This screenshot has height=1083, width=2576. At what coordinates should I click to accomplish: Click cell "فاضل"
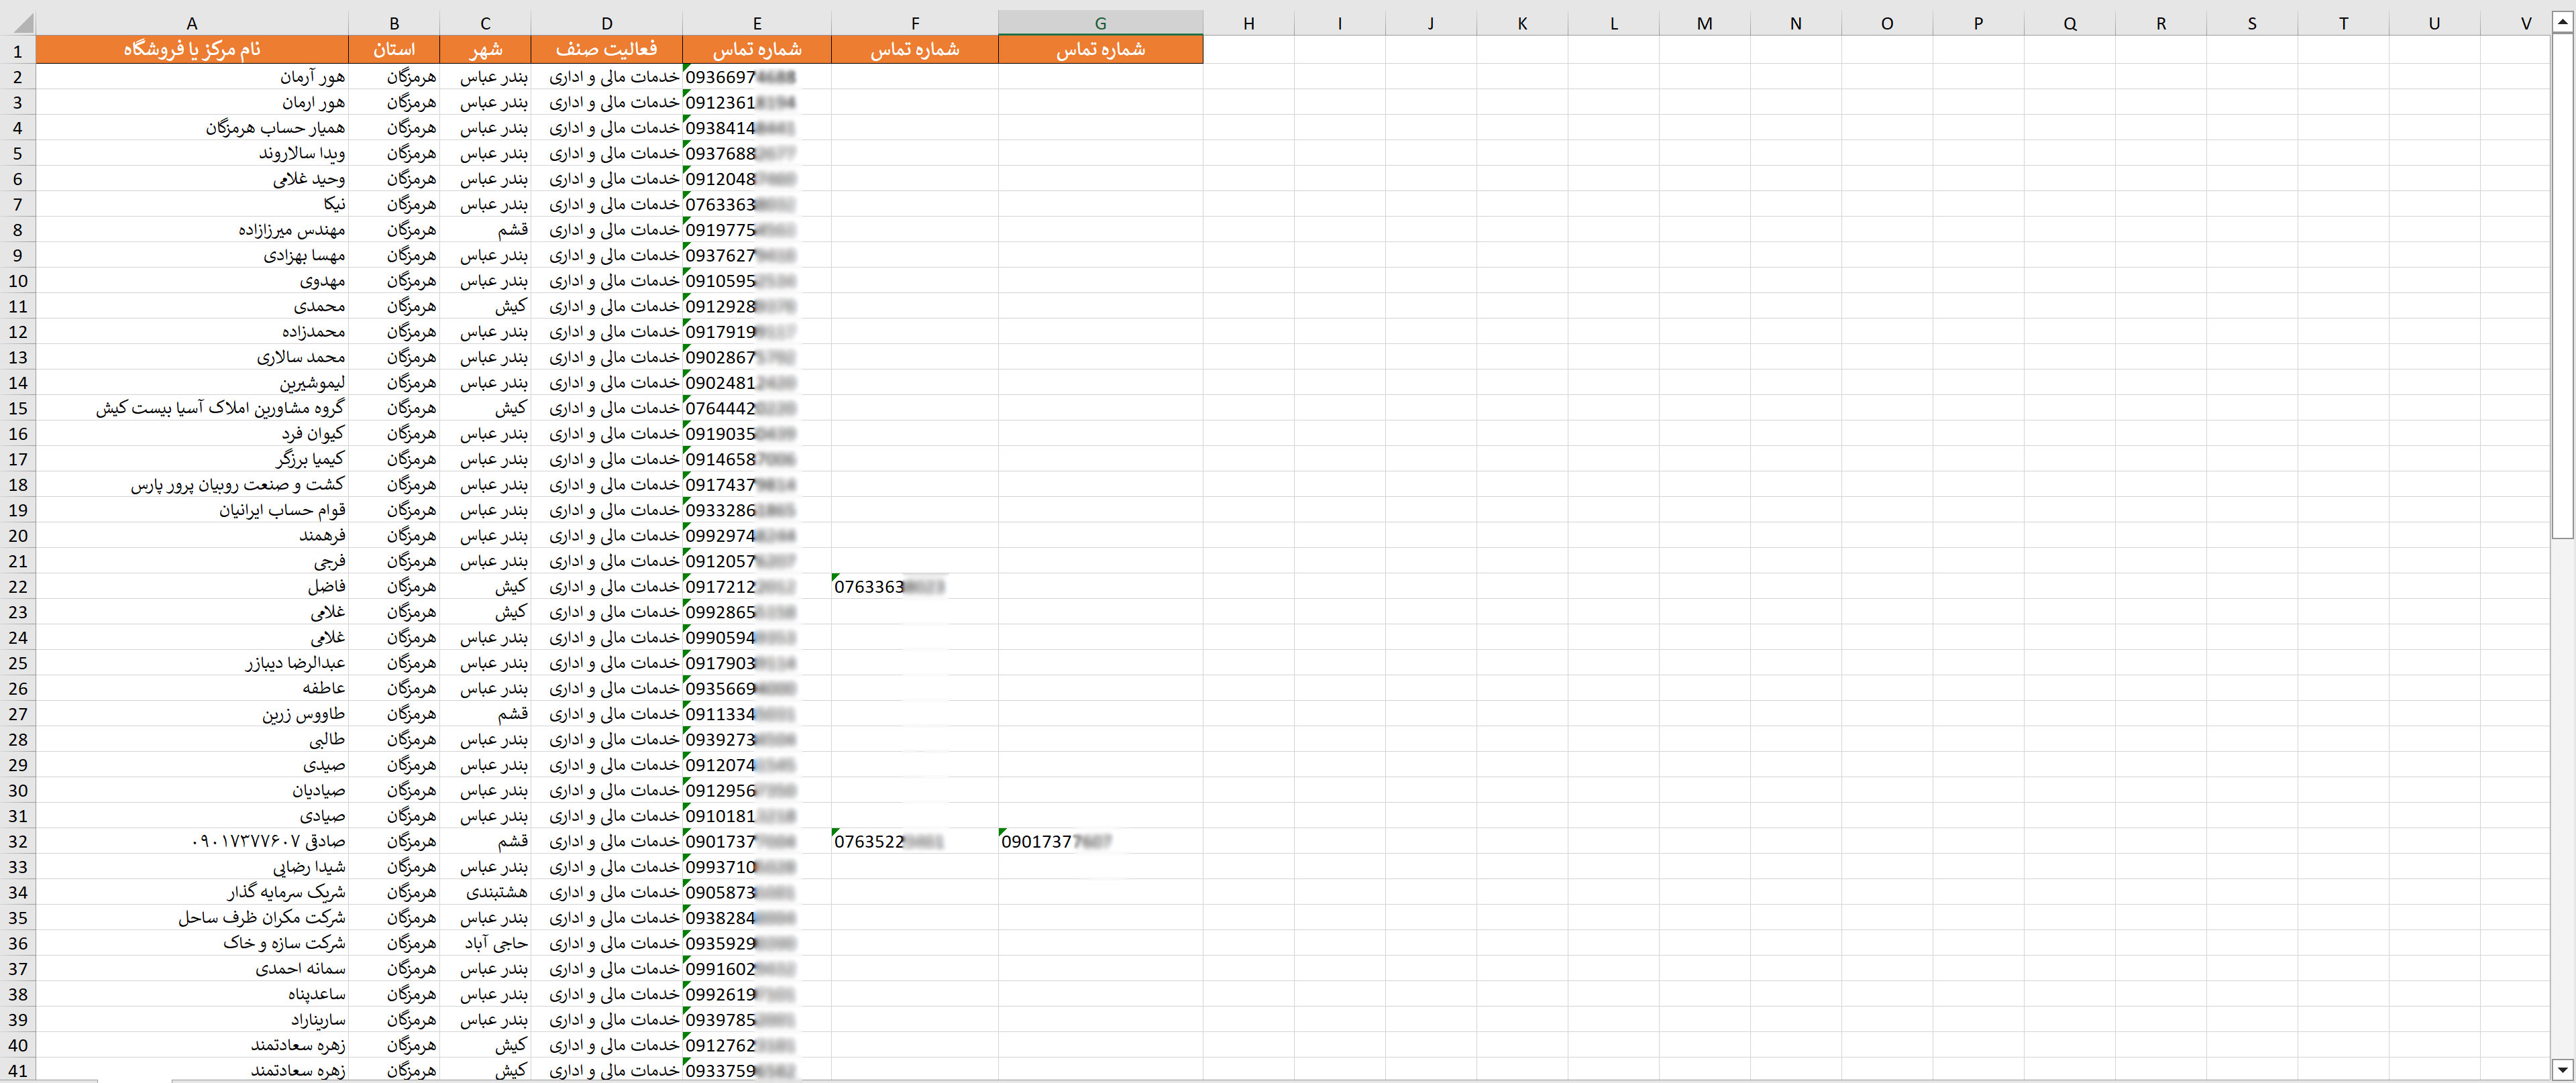coord(192,587)
